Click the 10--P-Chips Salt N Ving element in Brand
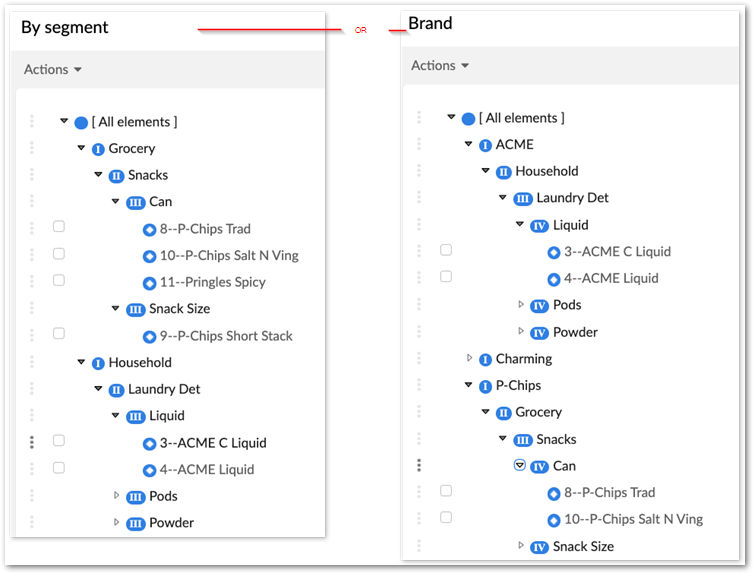 [x=633, y=519]
